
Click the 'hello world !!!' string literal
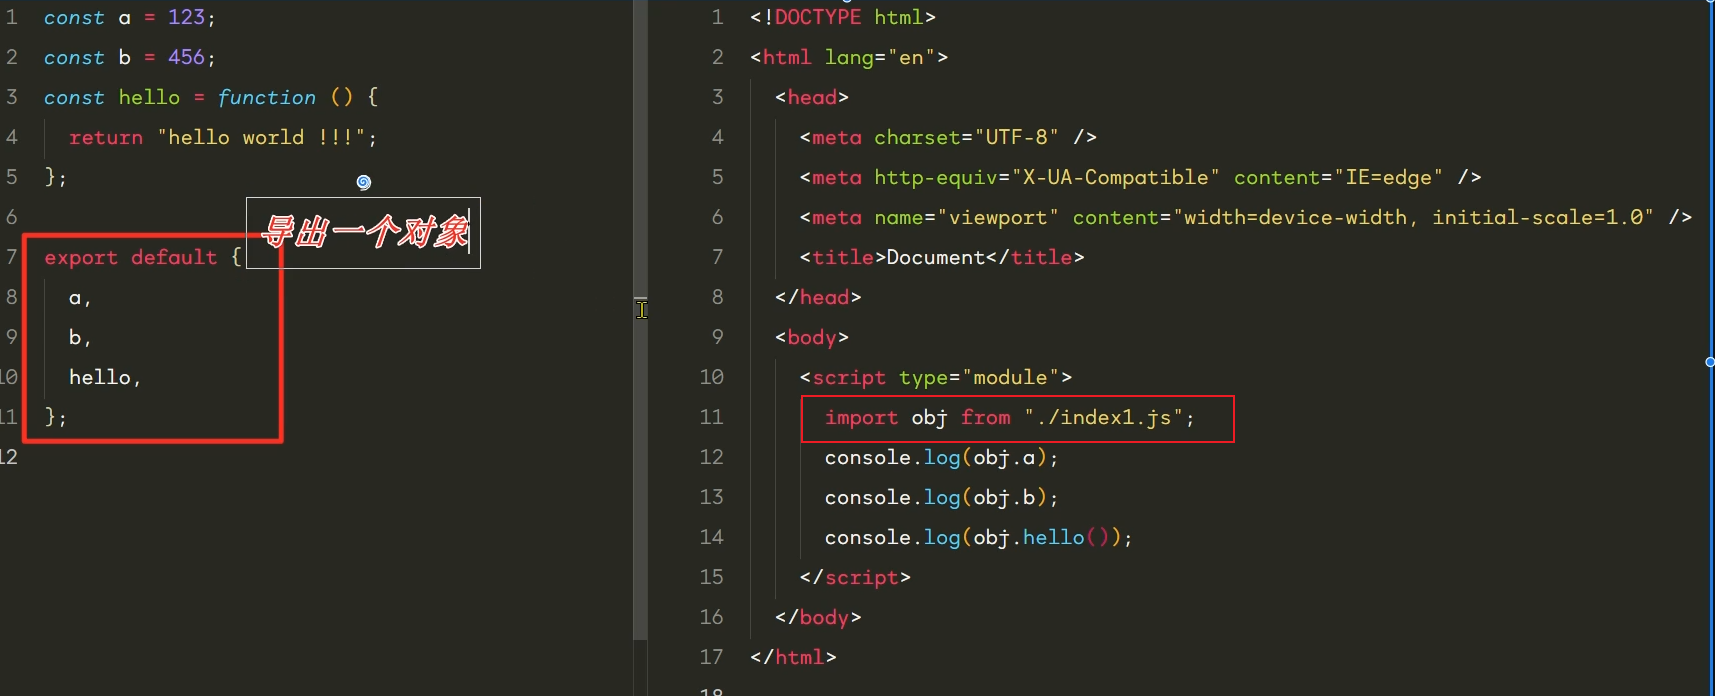266,137
